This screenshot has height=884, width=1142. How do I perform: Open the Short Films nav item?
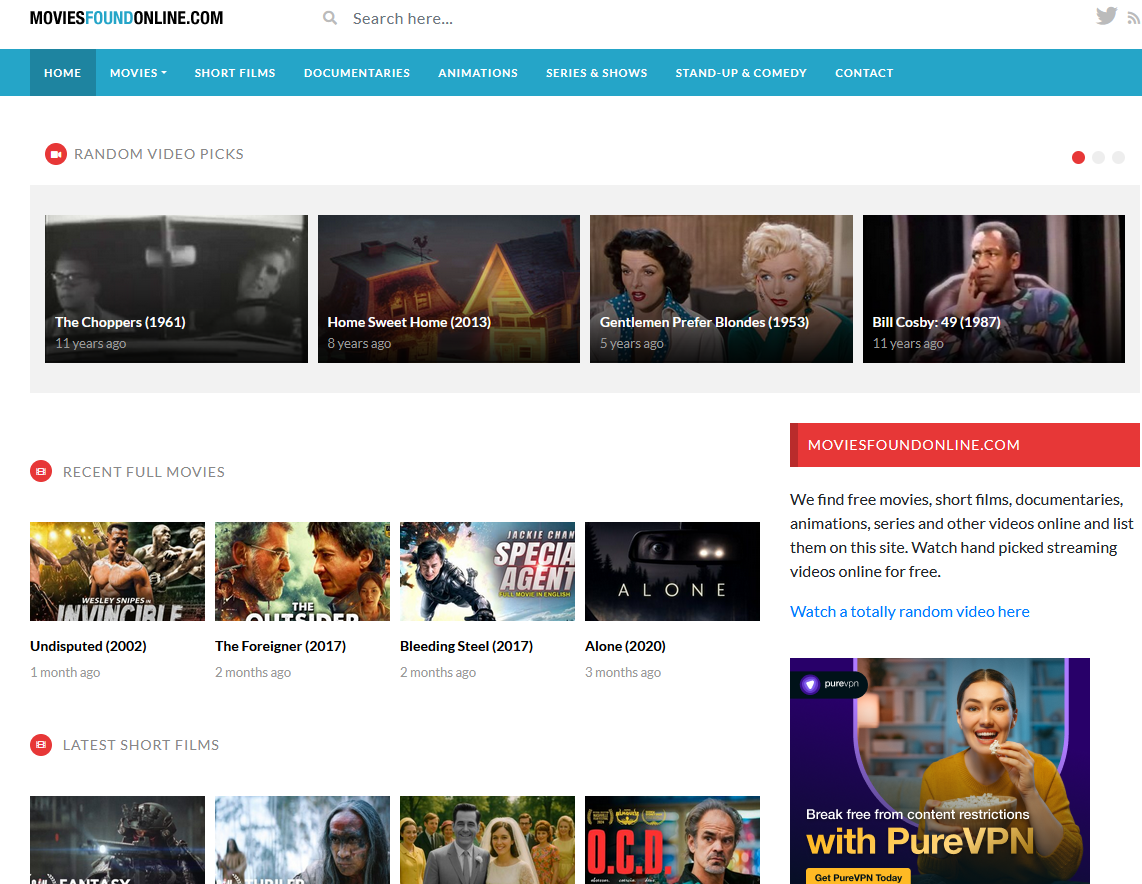click(x=235, y=73)
